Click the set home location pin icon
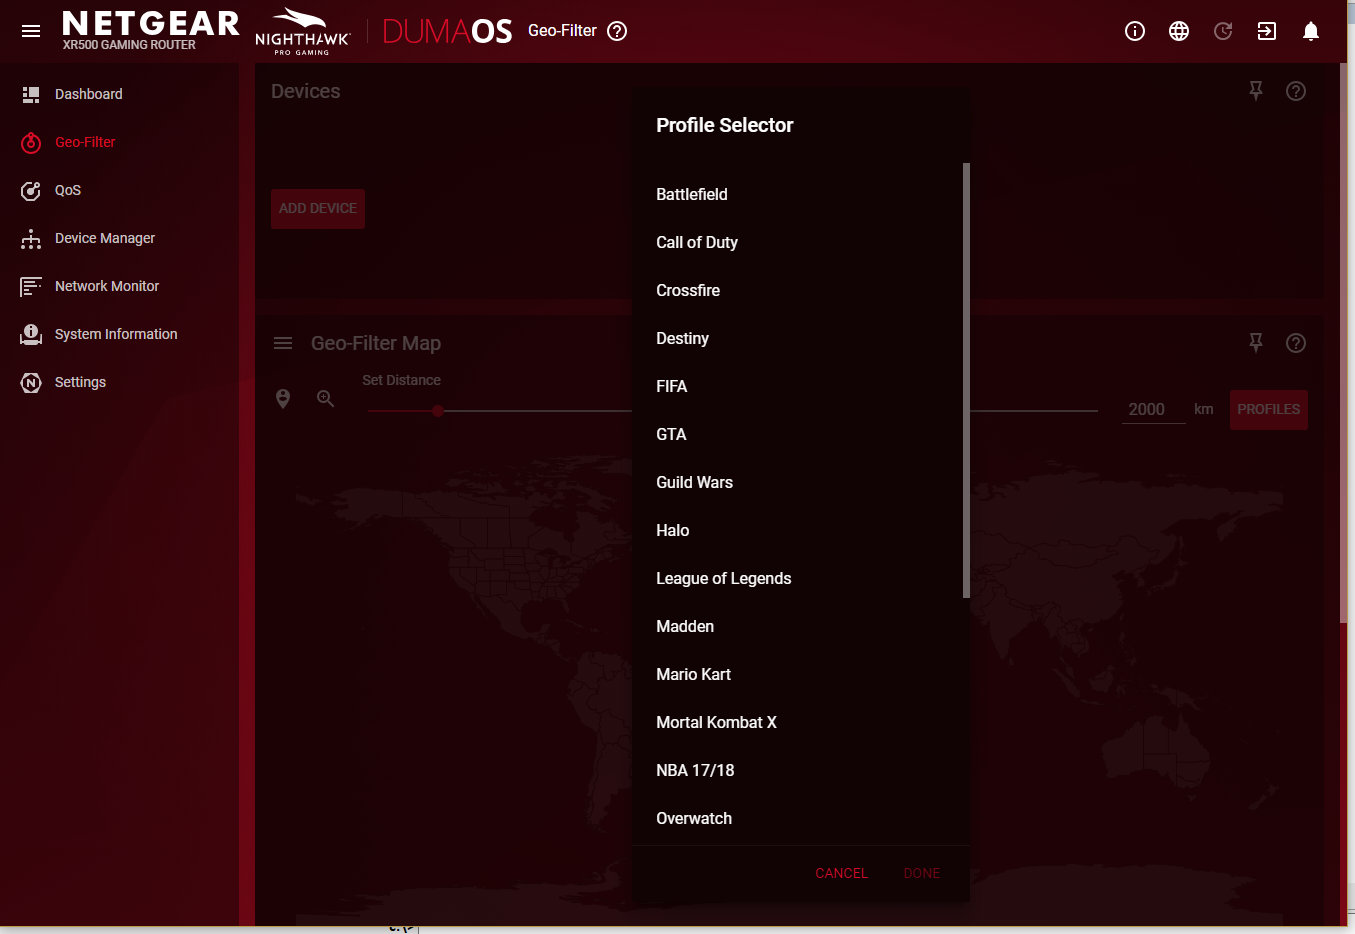This screenshot has width=1355, height=934. pyautogui.click(x=283, y=398)
